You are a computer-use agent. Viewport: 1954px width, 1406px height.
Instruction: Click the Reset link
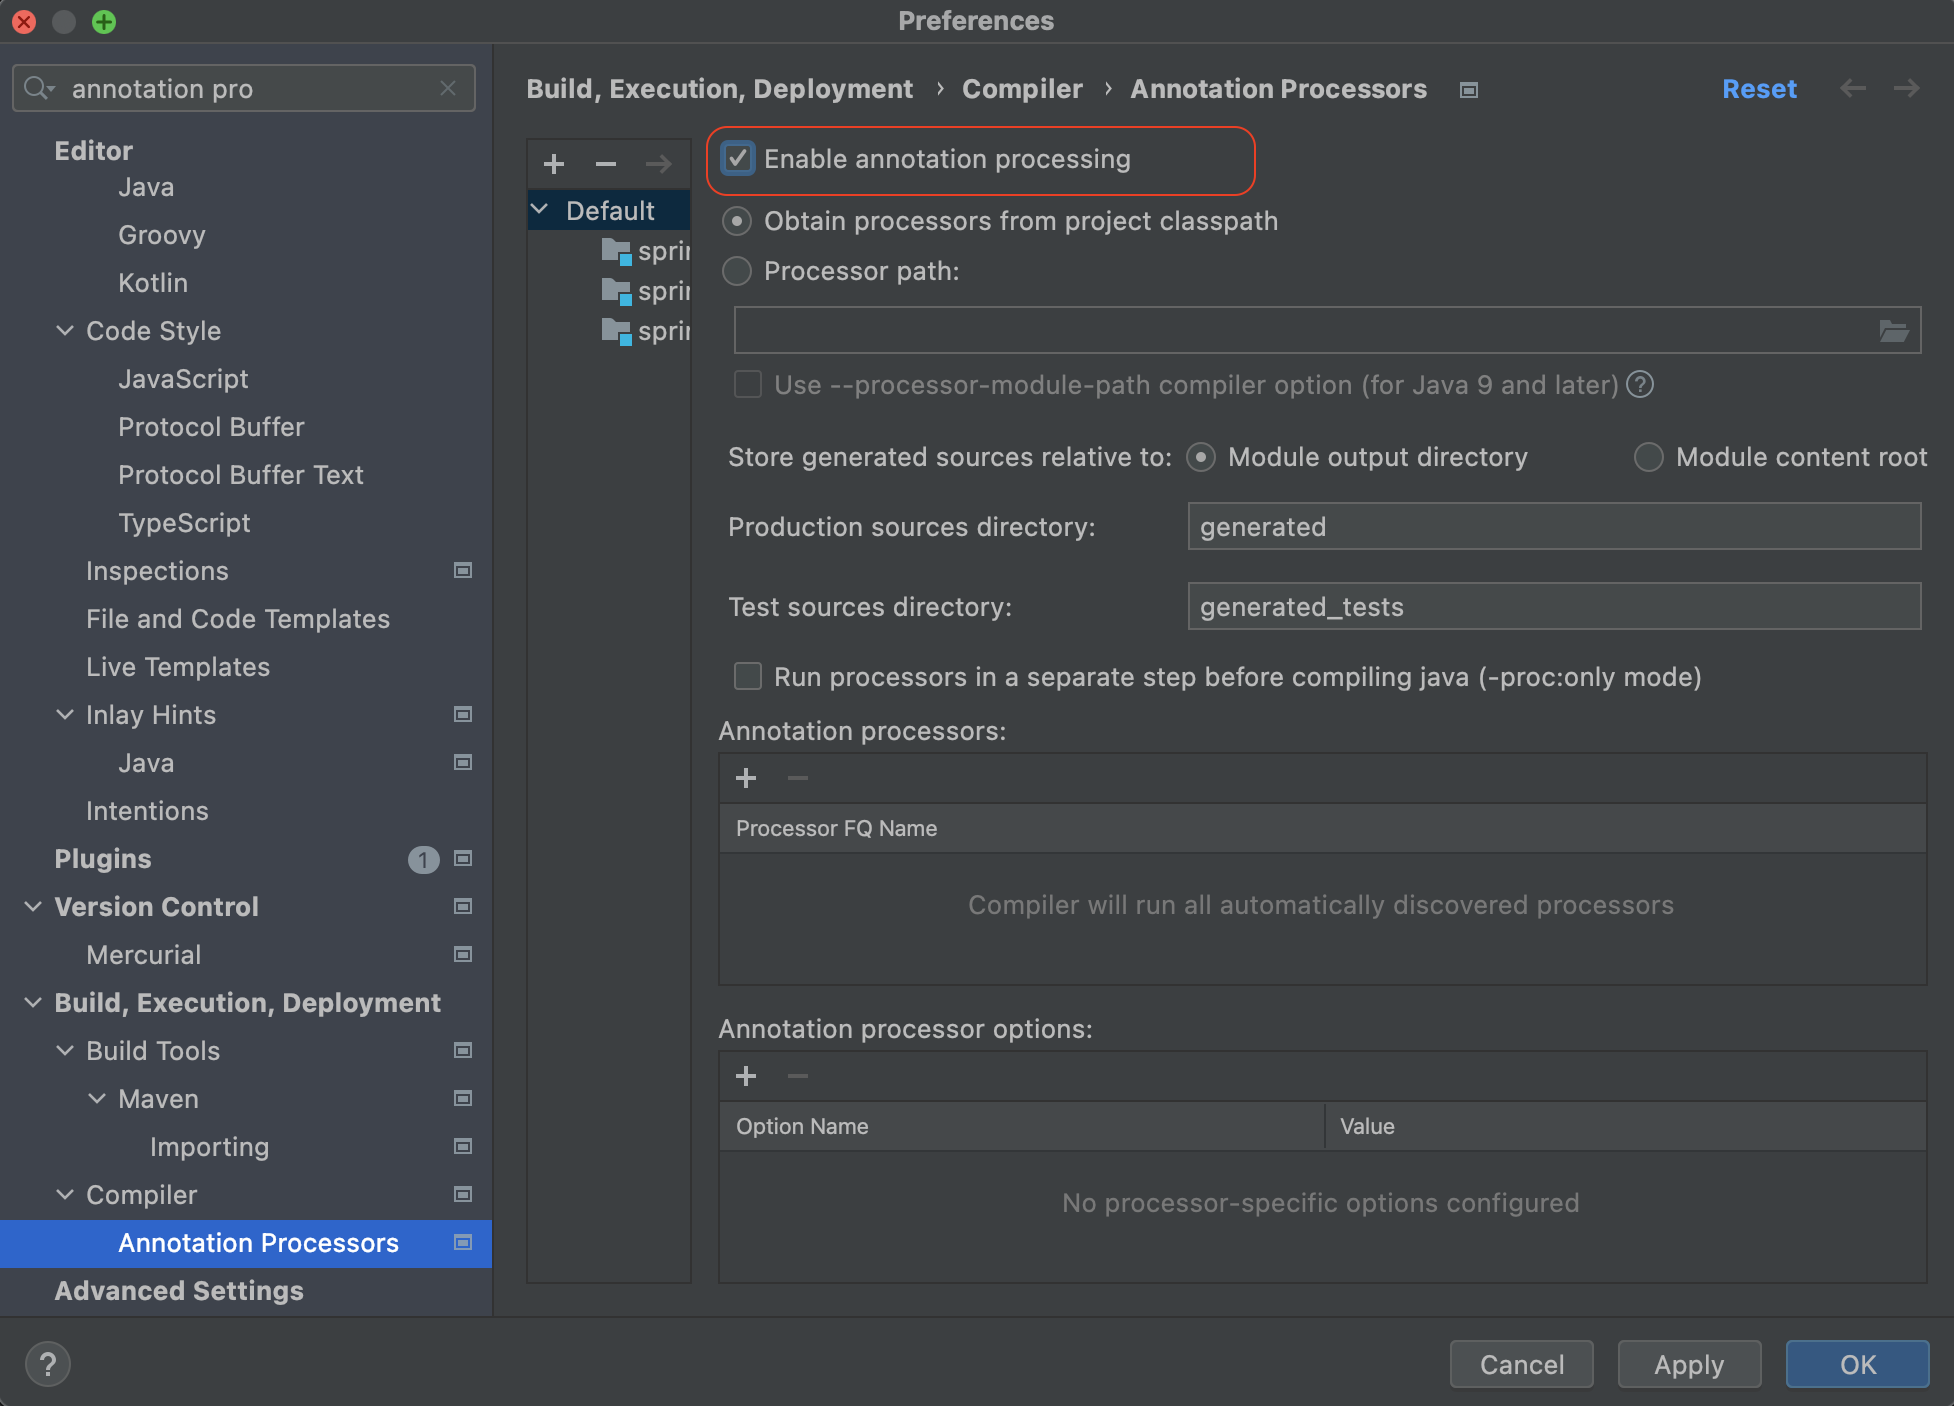[x=1759, y=89]
